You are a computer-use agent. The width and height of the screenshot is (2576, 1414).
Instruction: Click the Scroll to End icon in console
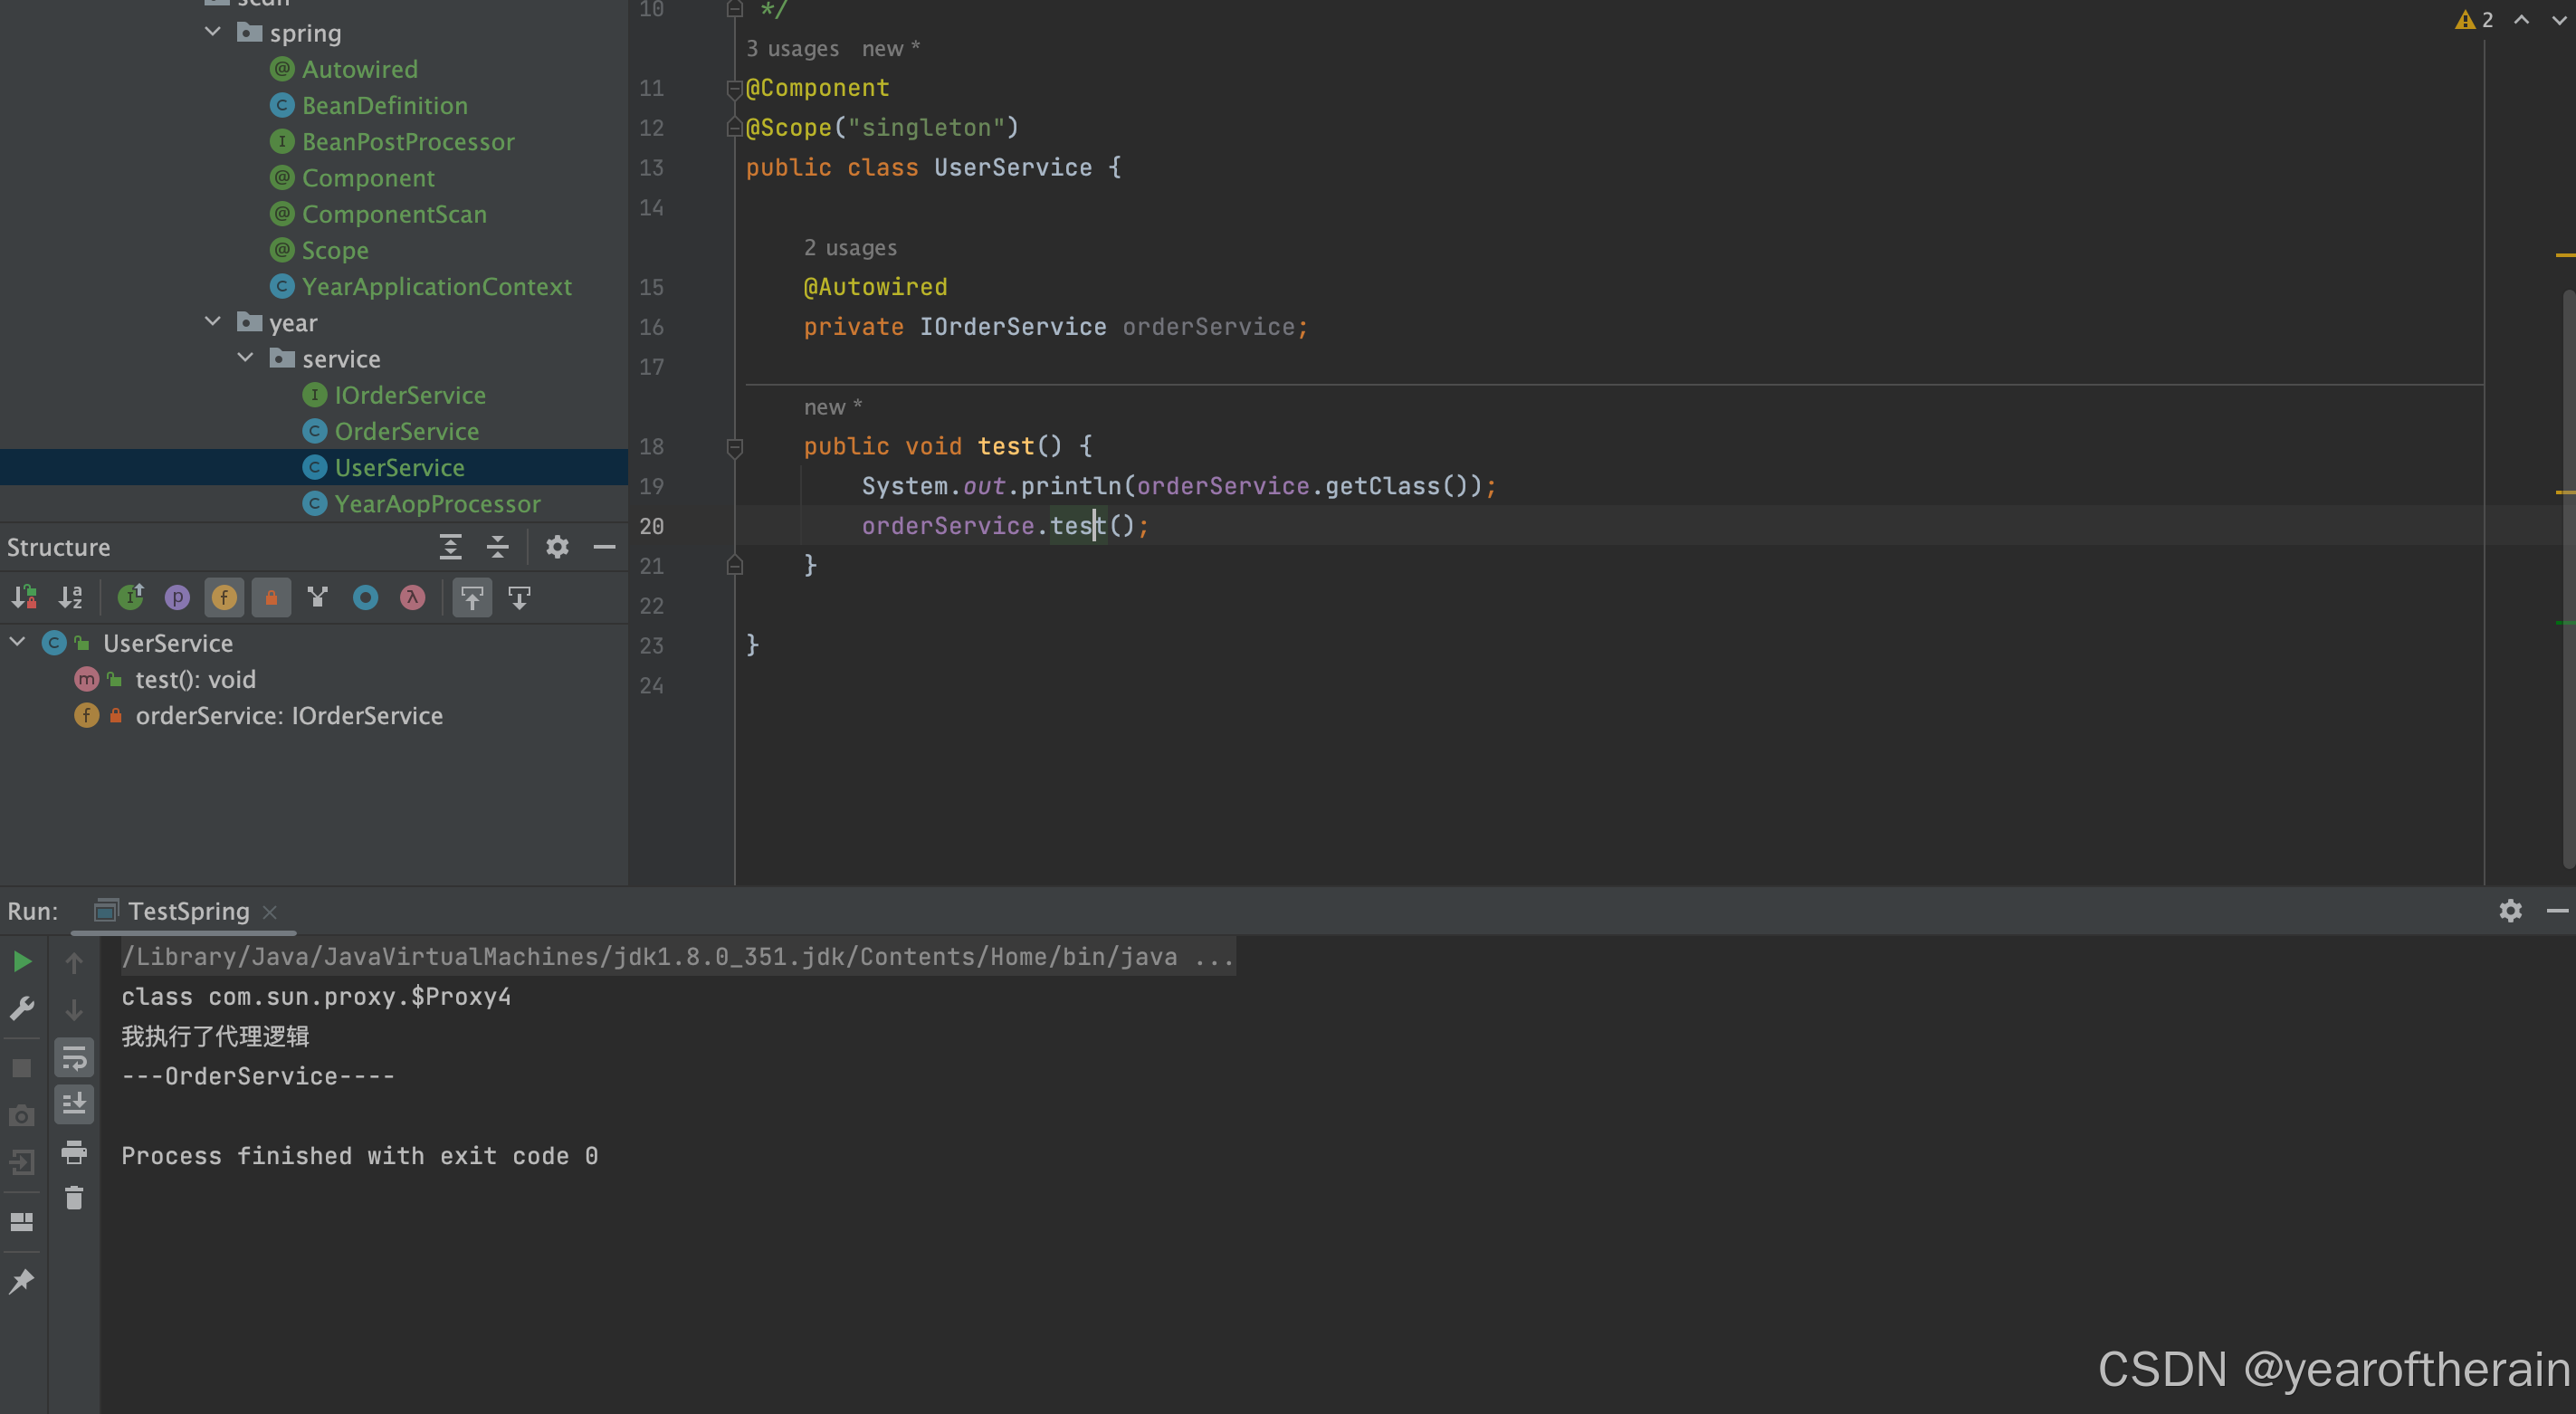point(74,1104)
